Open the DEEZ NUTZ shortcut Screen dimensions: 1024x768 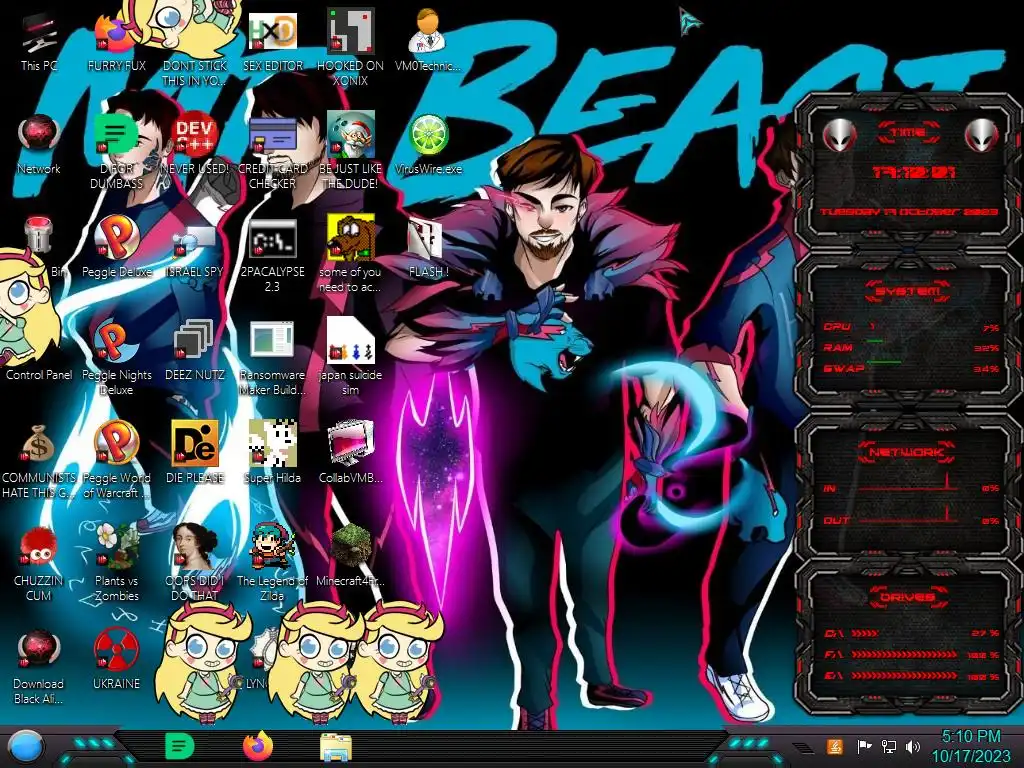tap(195, 351)
